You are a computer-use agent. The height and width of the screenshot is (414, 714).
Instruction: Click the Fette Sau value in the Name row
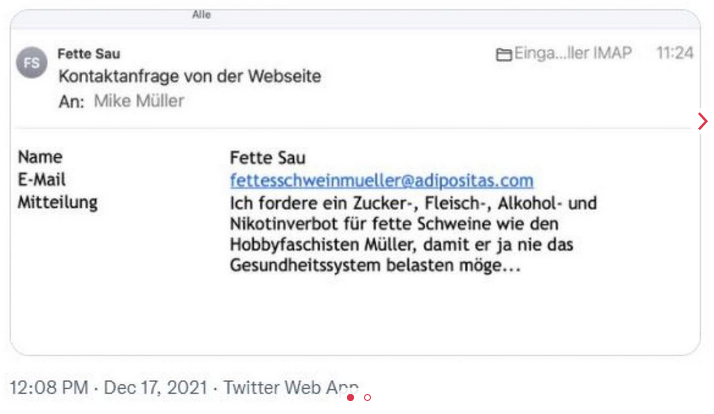[268, 158]
